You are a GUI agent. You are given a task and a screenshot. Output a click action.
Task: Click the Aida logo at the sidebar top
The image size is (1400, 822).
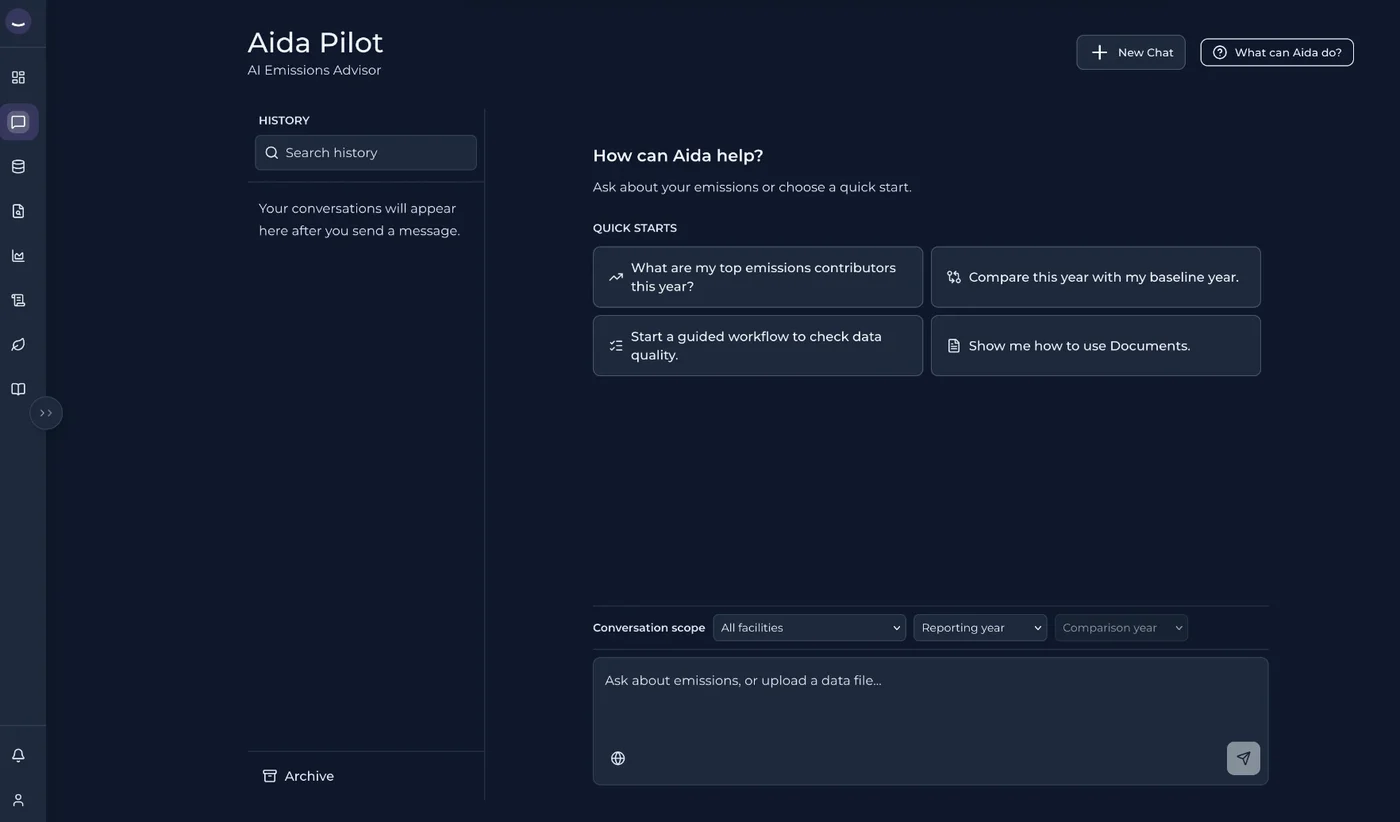(x=18, y=22)
